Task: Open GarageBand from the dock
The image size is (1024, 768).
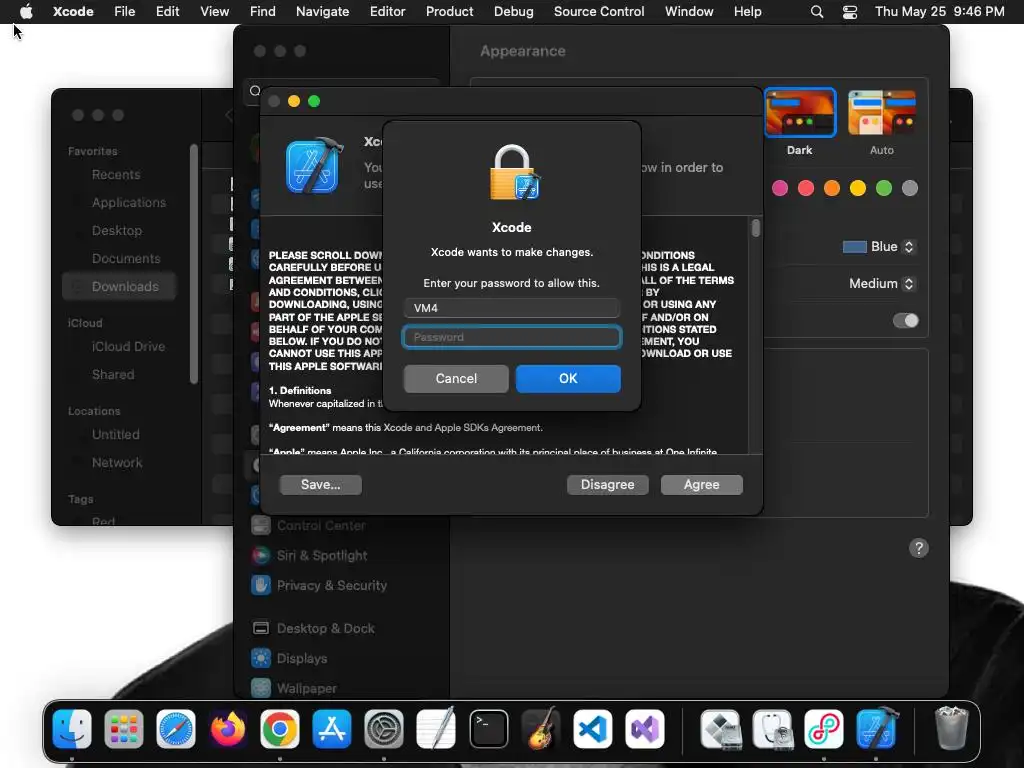Action: pyautogui.click(x=541, y=729)
